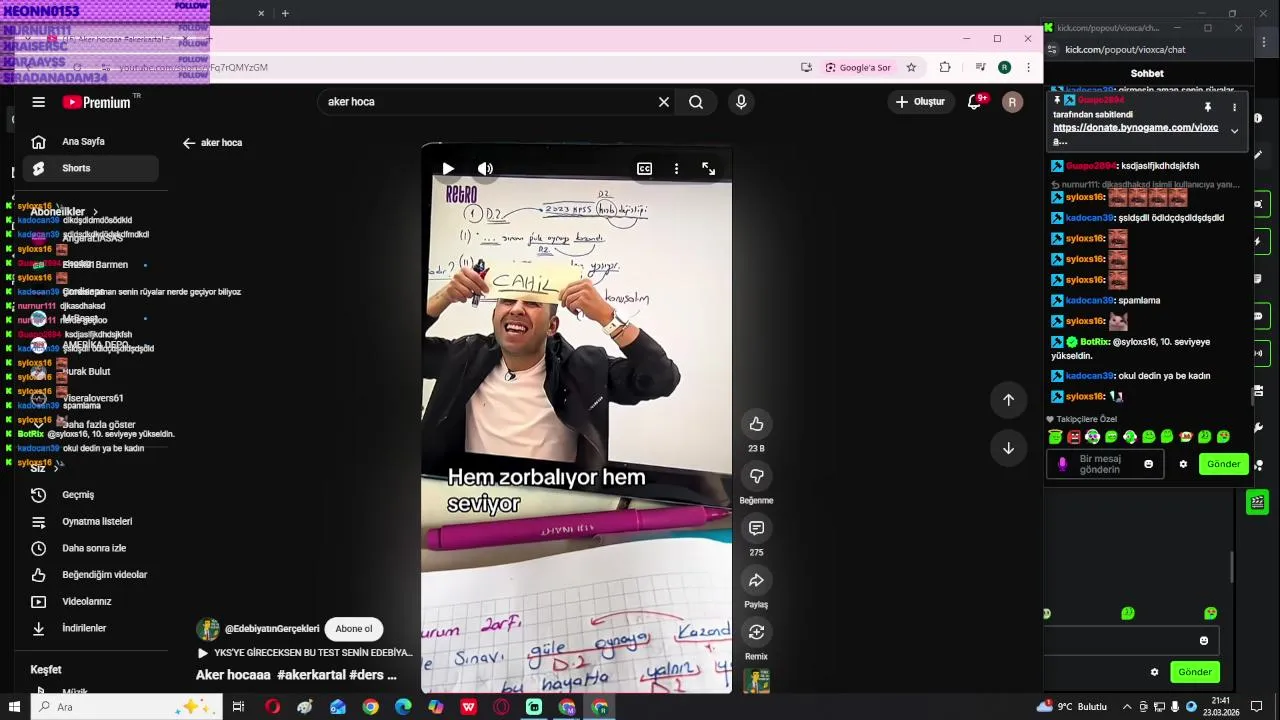Open the 275 comments panel
Image resolution: width=1280 pixels, height=720 pixels.
coord(756,528)
